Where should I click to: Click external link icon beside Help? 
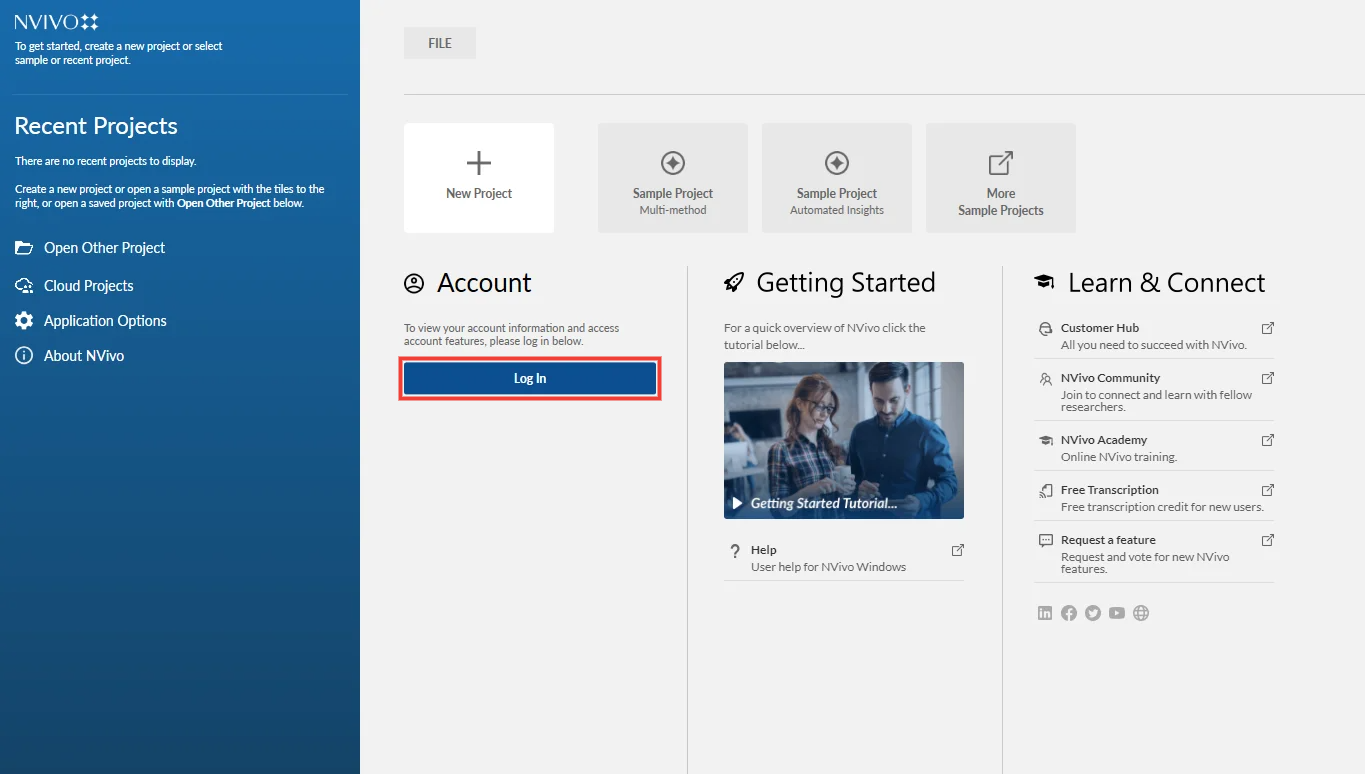tap(957, 550)
